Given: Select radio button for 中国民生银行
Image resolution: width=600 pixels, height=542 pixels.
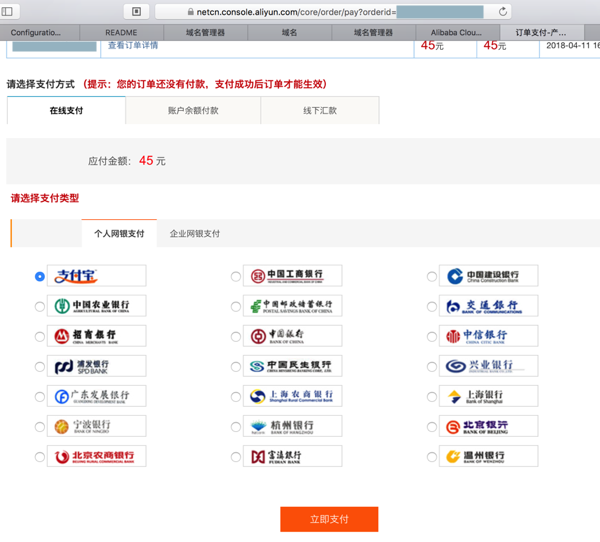Looking at the screenshot, I should pos(236,367).
